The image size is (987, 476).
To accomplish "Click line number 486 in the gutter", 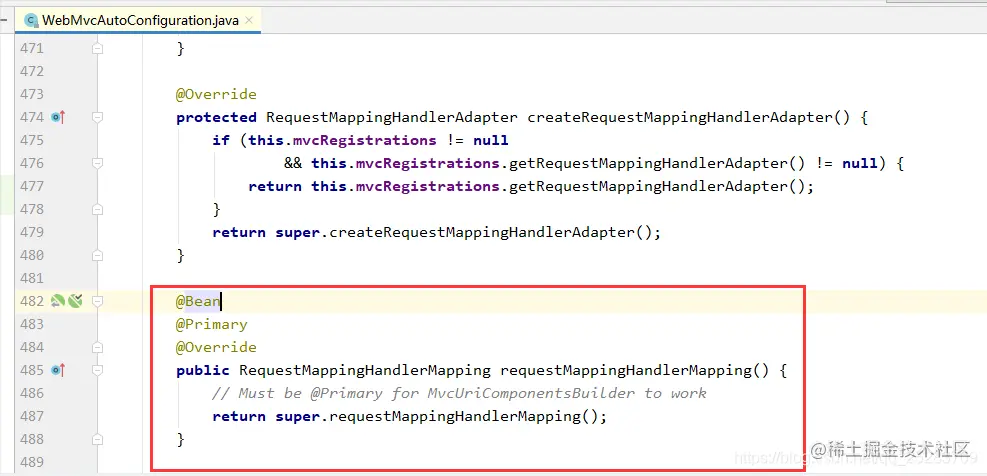I will pos(31,393).
